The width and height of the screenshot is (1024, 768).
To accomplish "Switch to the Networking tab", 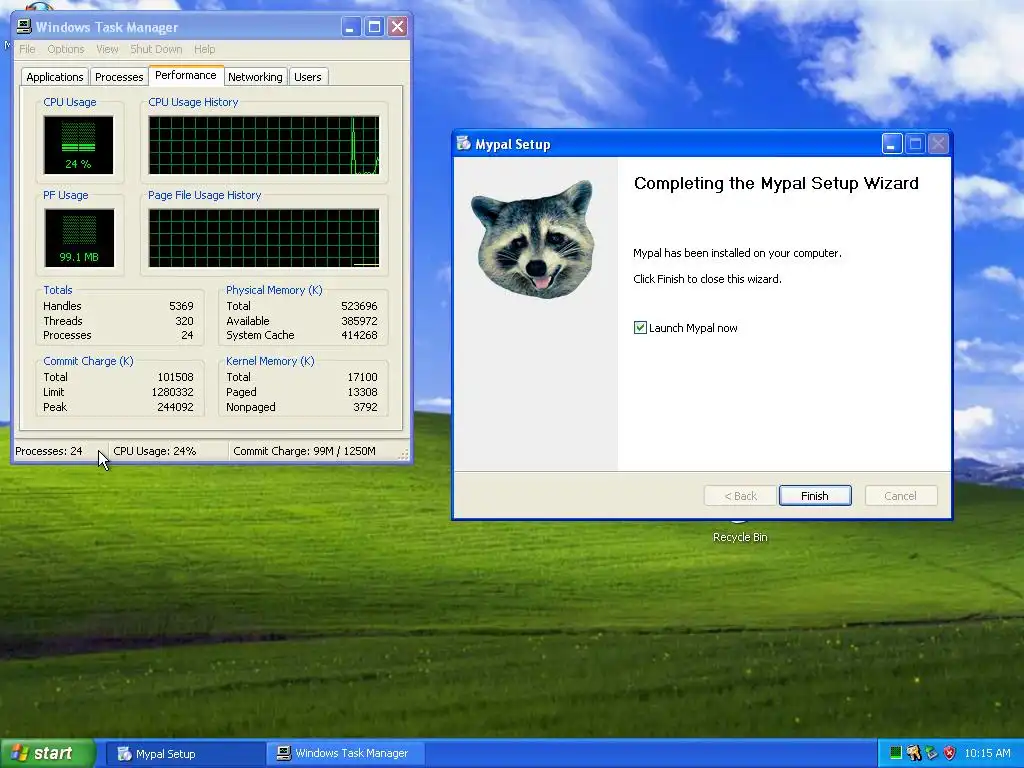I will (x=255, y=77).
